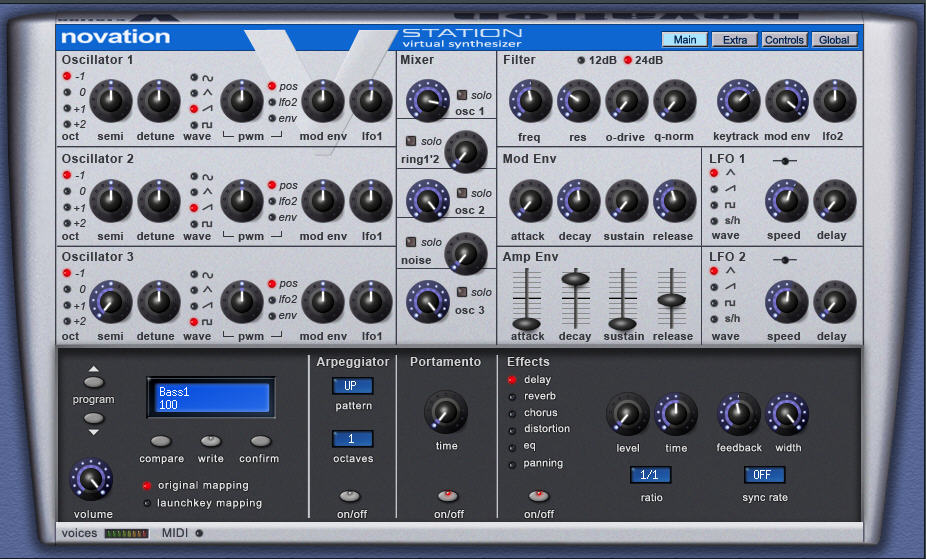Toggle solo for ring1*2 in Mixer

(411, 141)
